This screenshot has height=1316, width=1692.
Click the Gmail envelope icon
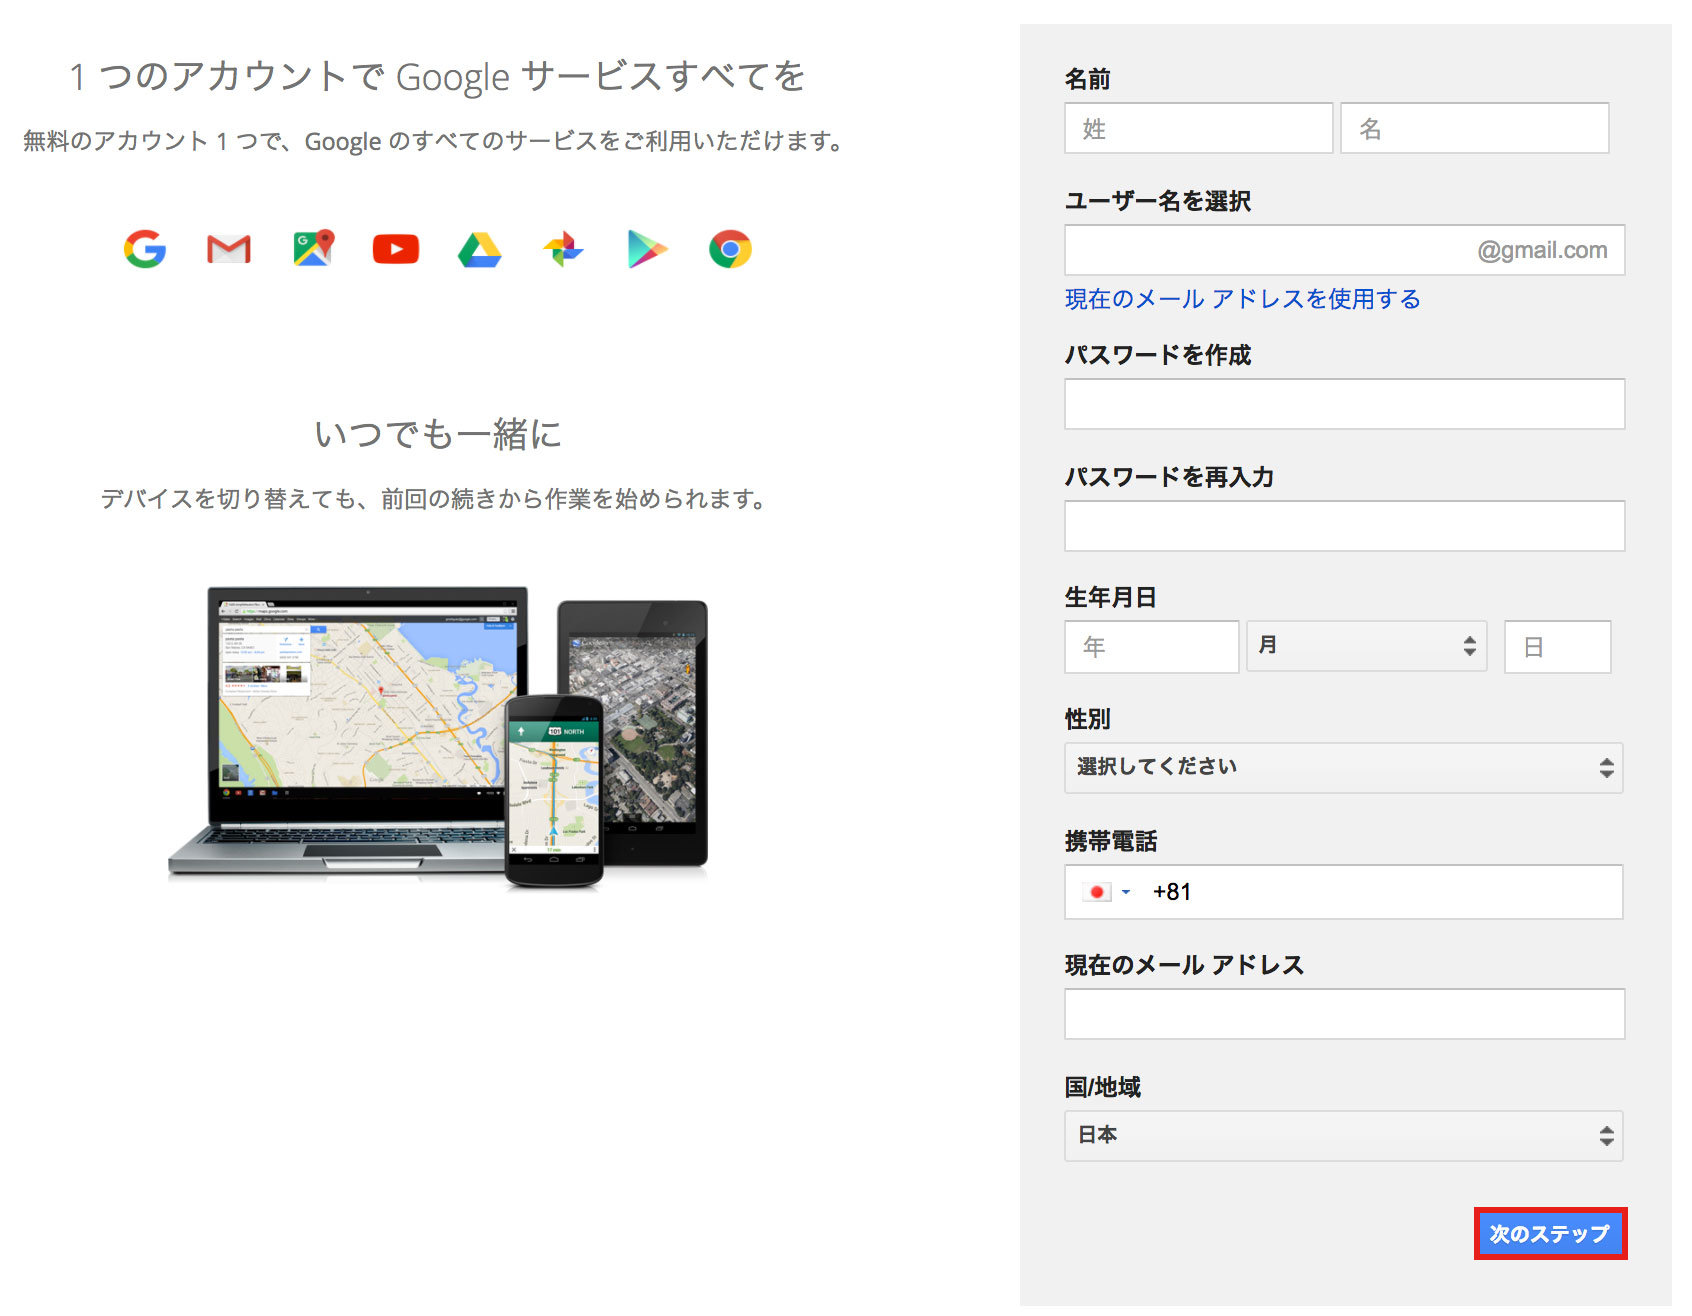click(x=229, y=249)
